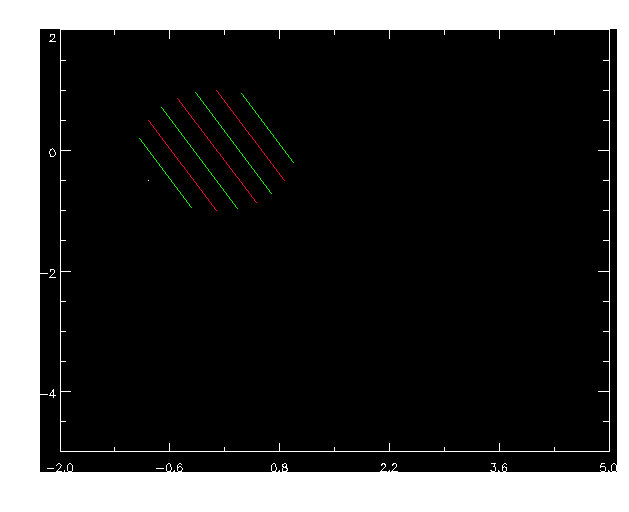Select the x-axis label 3.6
Screen dimensions: 629x512
coord(499,467)
